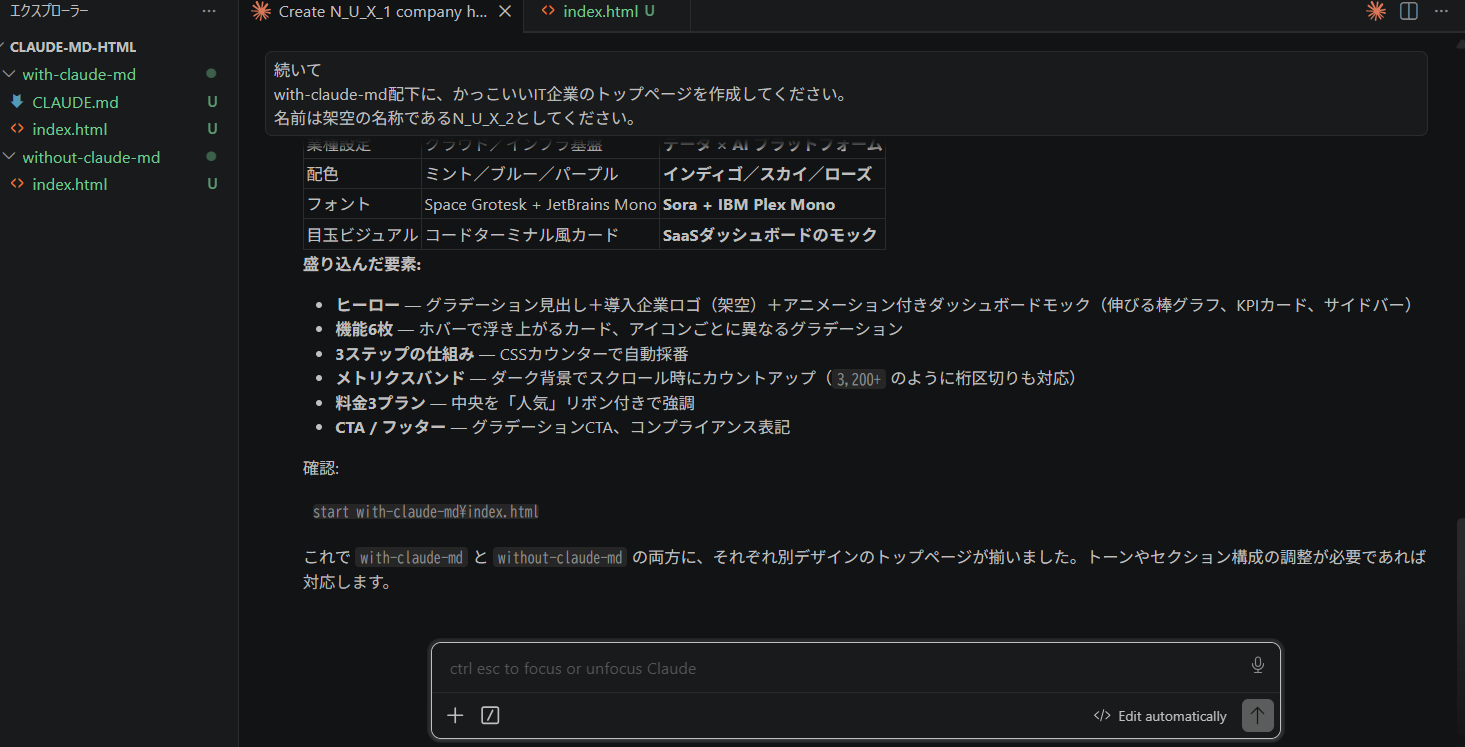Viewport: 1465px width, 747px height.
Task: Open slash commands icon in prompt box
Action: coord(490,715)
